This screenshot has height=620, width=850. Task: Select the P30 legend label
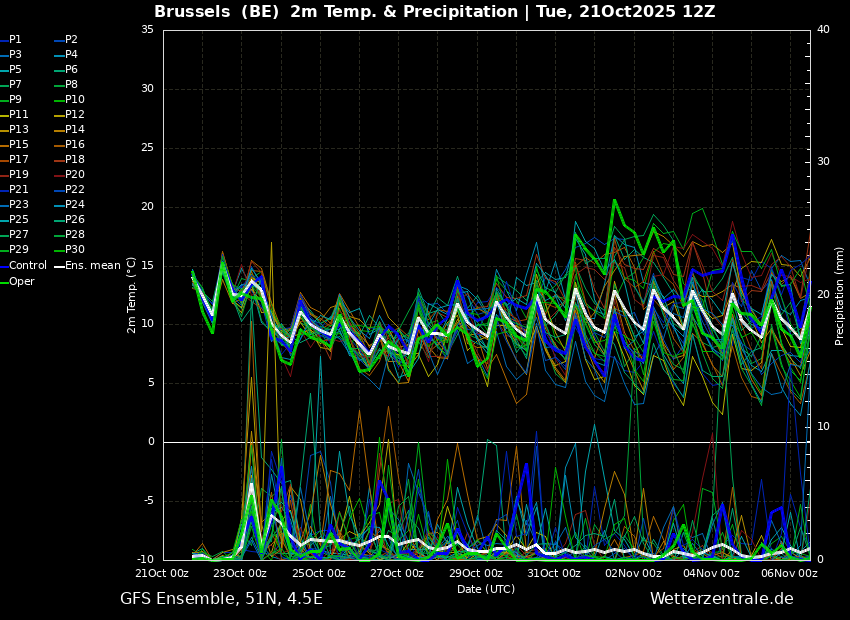75,249
